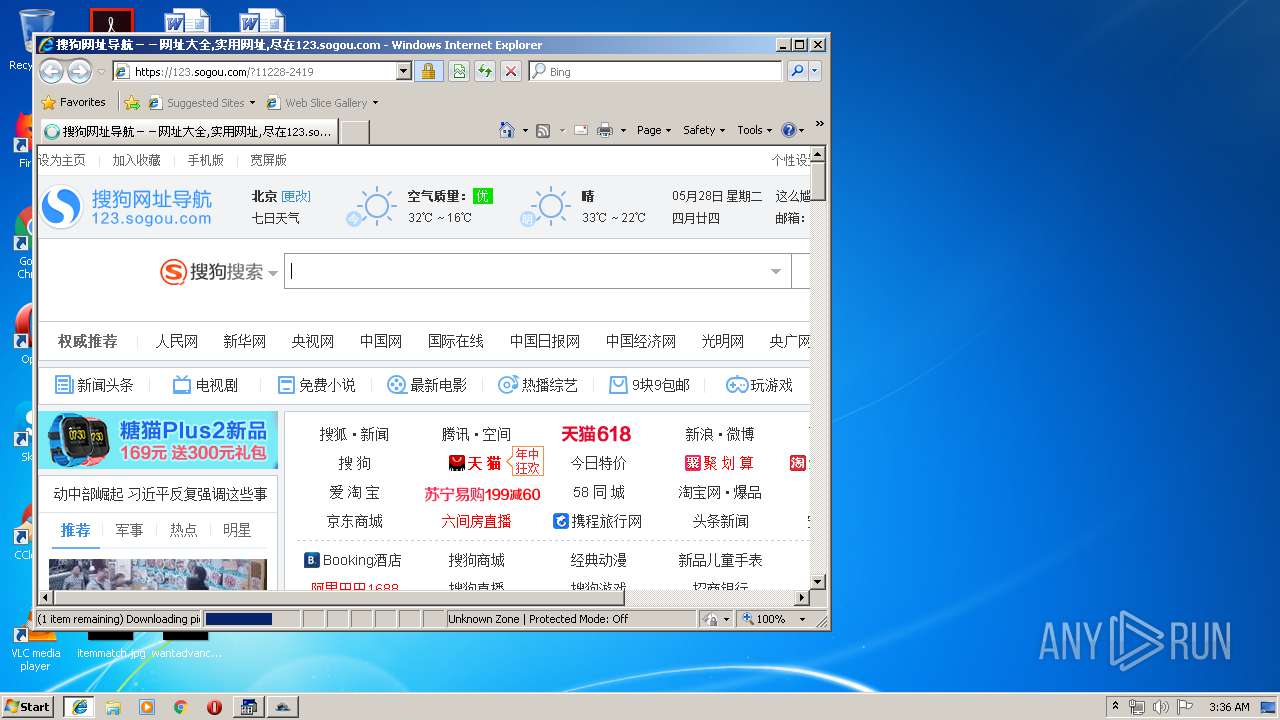Open the 京东商城 link

355,521
